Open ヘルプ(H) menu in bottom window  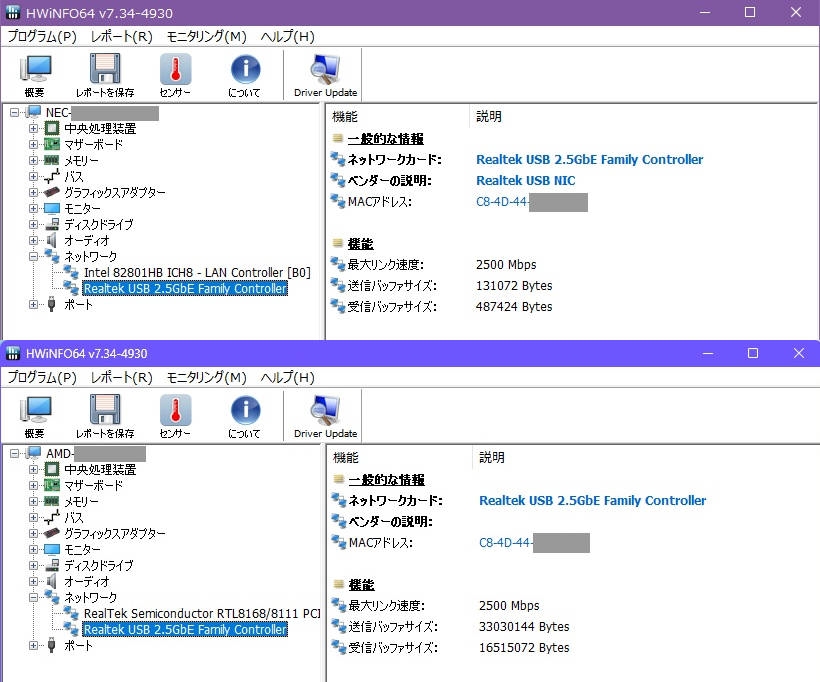288,378
